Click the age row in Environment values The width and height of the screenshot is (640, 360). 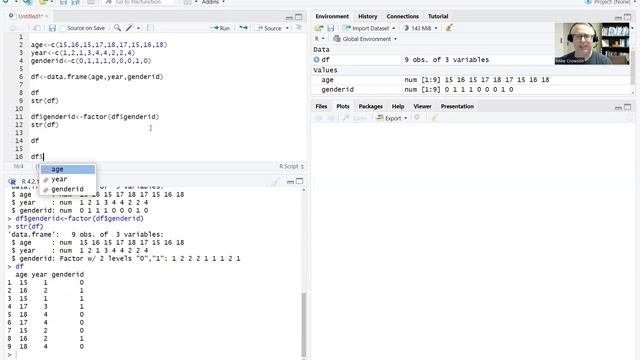(x=472, y=80)
